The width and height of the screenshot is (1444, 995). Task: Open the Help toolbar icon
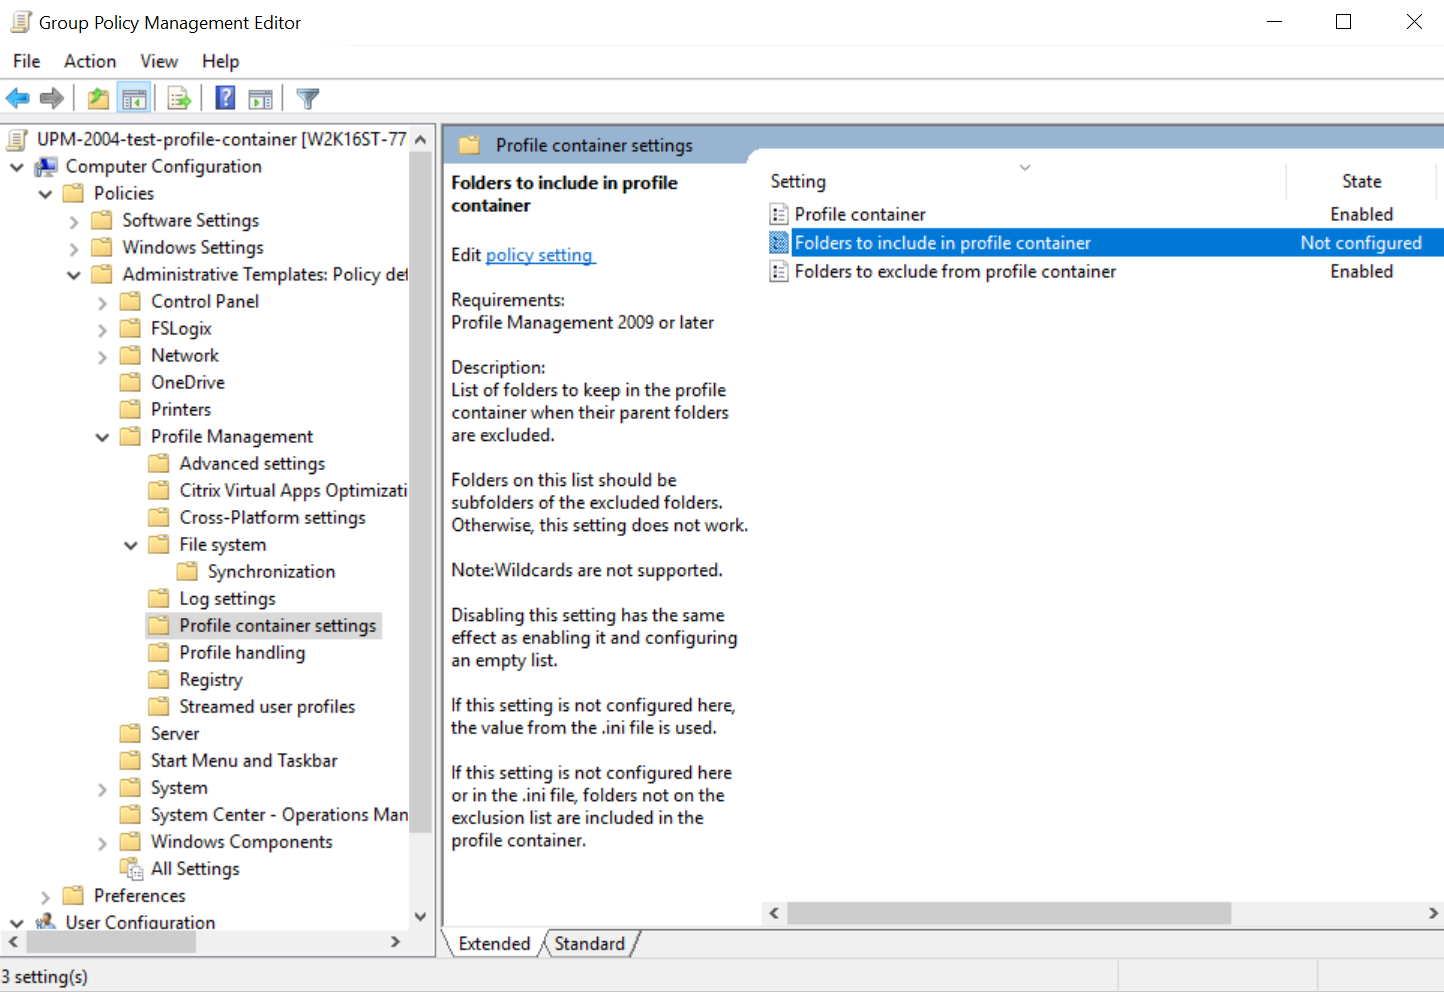point(226,98)
